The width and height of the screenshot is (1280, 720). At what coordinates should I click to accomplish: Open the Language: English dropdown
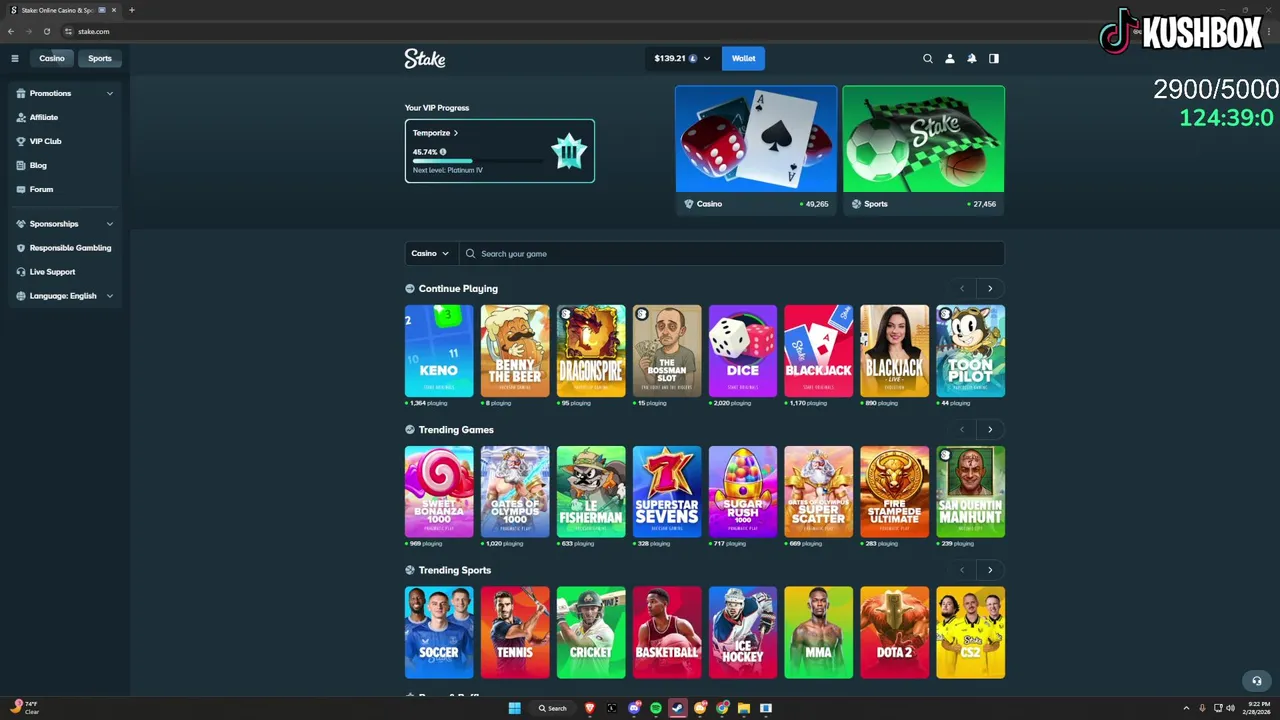coord(65,296)
